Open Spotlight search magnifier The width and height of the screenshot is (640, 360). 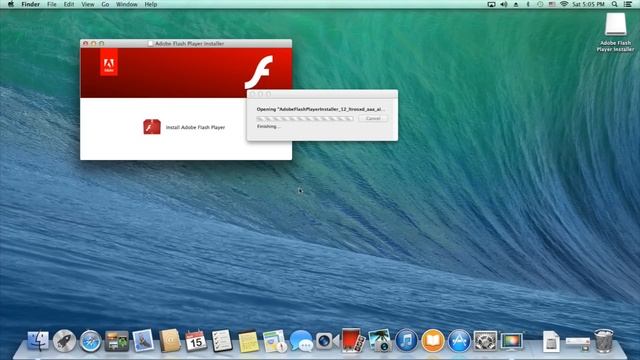click(x=615, y=4)
